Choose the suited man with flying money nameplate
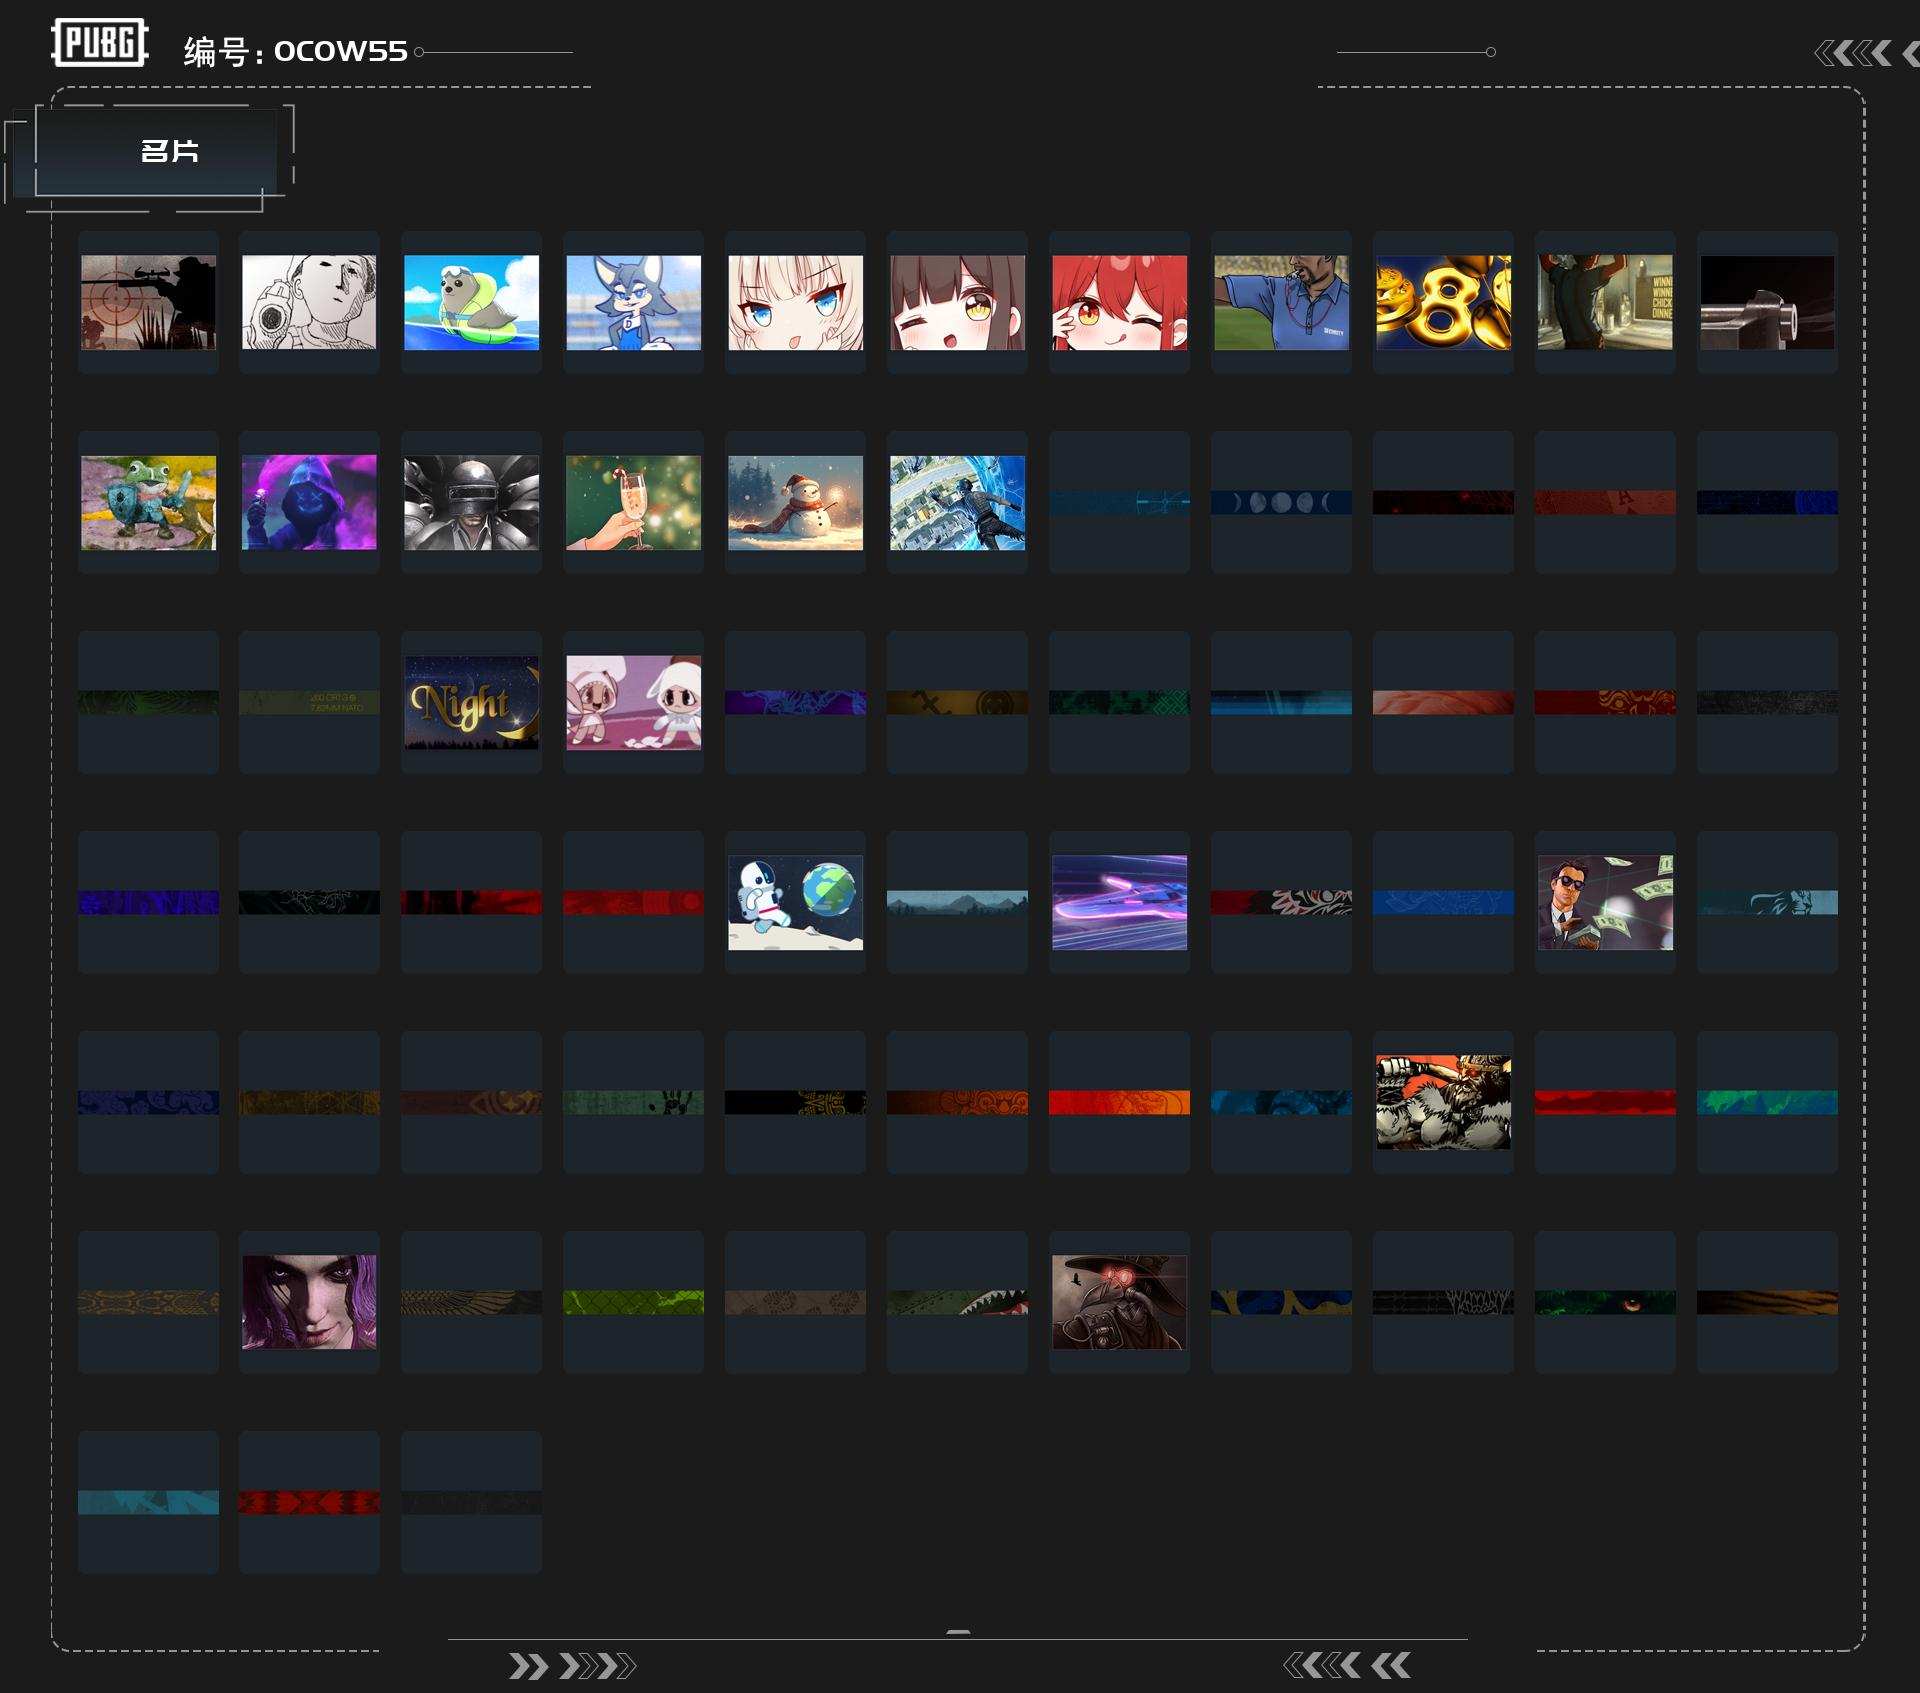This screenshot has height=1693, width=1920. click(x=1605, y=902)
